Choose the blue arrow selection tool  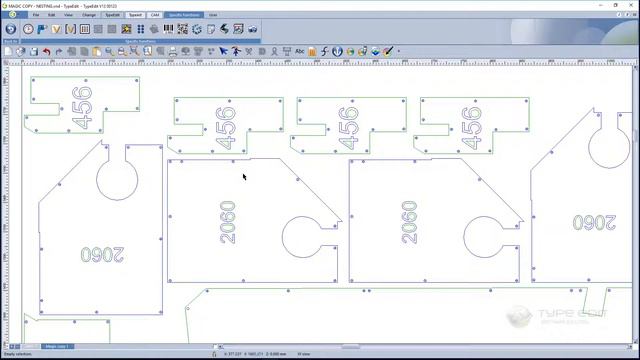(223, 51)
